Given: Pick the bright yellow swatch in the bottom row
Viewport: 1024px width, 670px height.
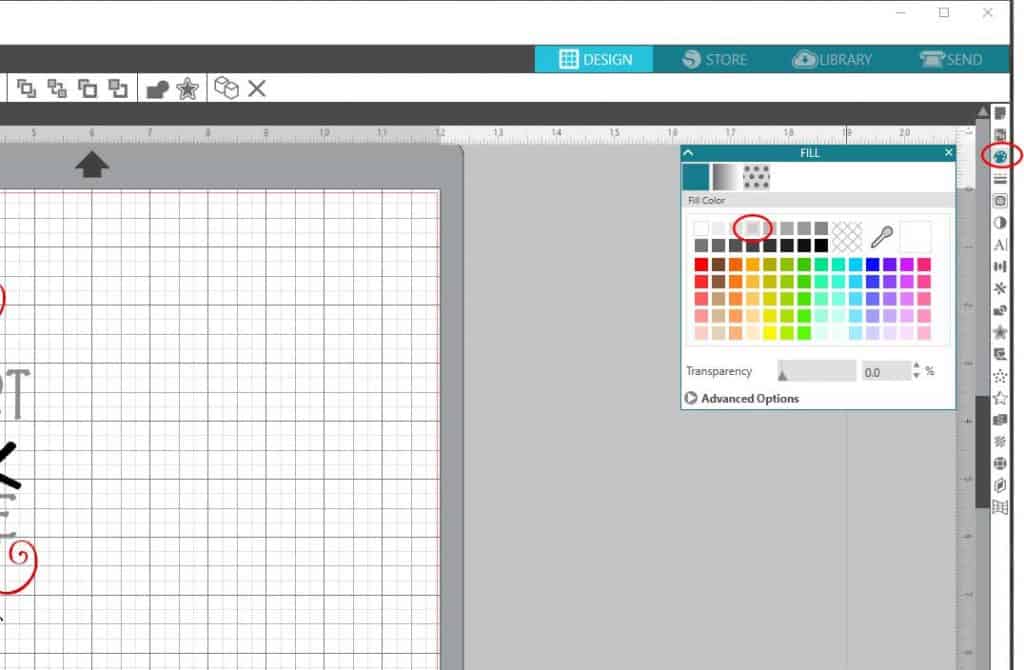Looking at the screenshot, I should [770, 333].
